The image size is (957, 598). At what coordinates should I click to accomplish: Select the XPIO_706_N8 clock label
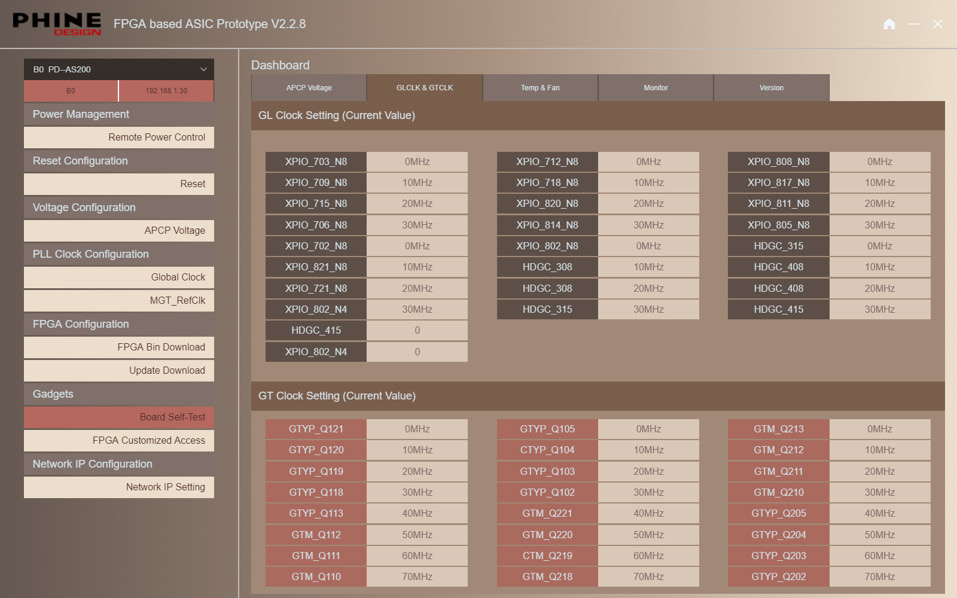316,225
